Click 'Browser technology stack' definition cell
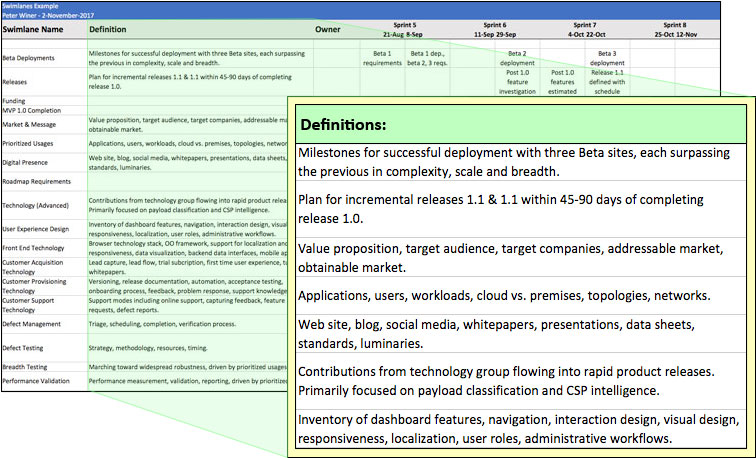The image size is (756, 458). point(188,248)
